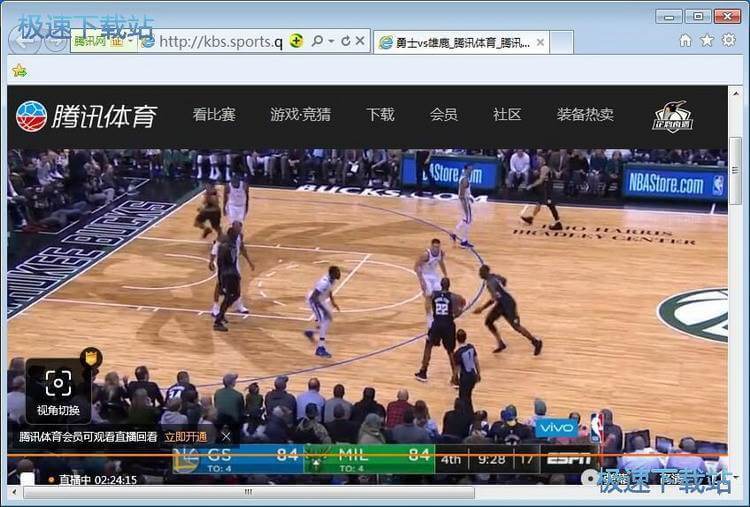
Task: Refresh the page with the reload icon
Action: pos(346,41)
